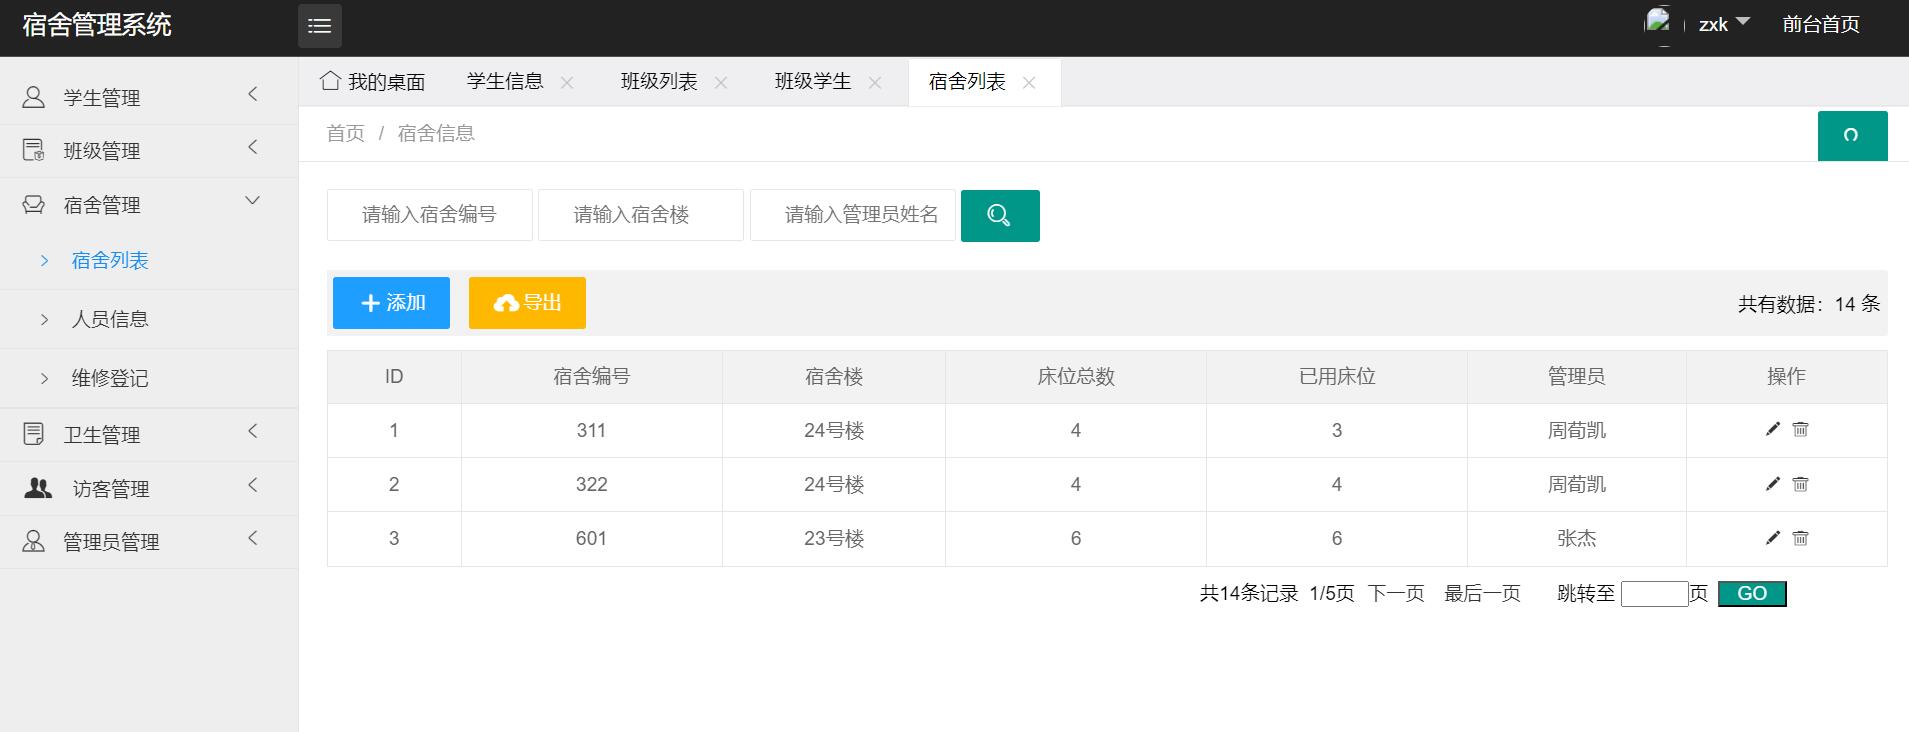Switch to the 我的桌面 tab
This screenshot has height=732, width=1909.
(372, 82)
